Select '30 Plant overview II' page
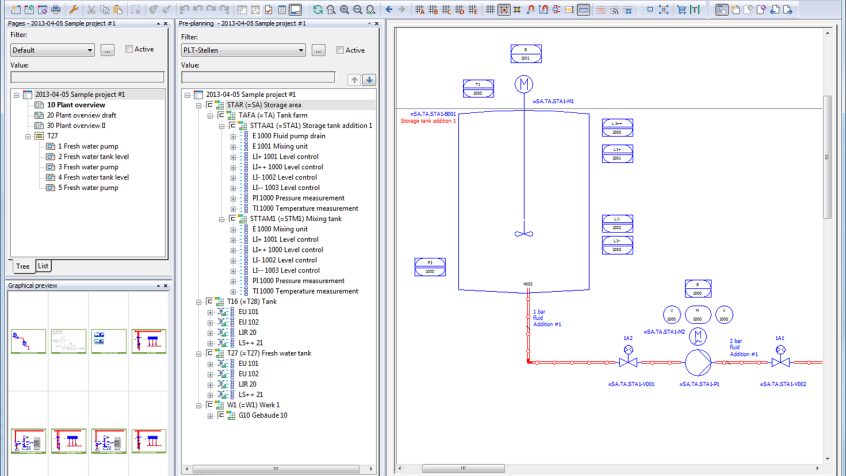The width and height of the screenshot is (846, 476). 76,126
